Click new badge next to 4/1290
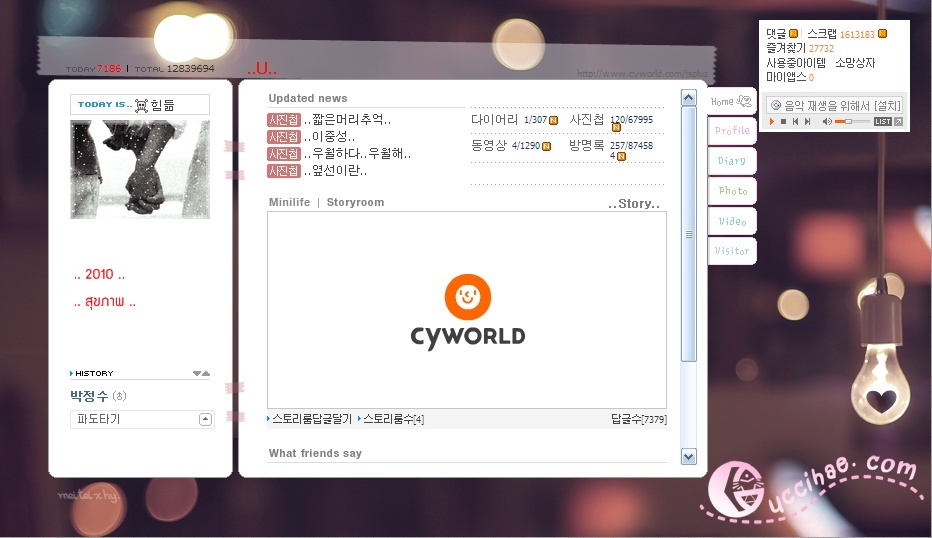The height and width of the screenshot is (538, 932). click(546, 146)
